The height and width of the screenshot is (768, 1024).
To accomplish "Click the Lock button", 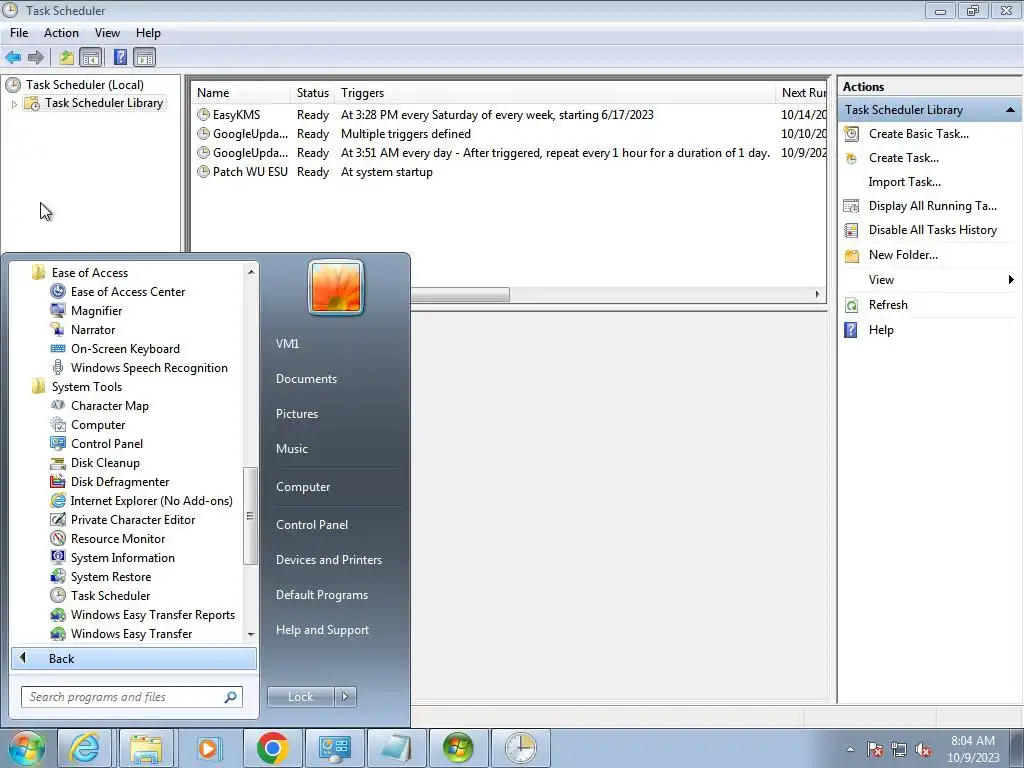I will (300, 697).
